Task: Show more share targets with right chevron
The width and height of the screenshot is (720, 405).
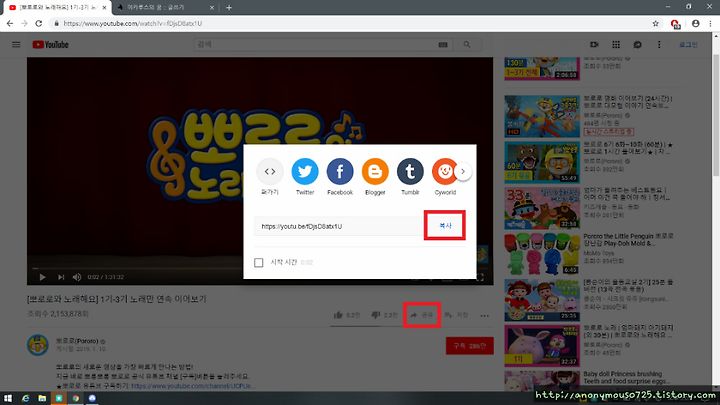Action: pos(463,171)
